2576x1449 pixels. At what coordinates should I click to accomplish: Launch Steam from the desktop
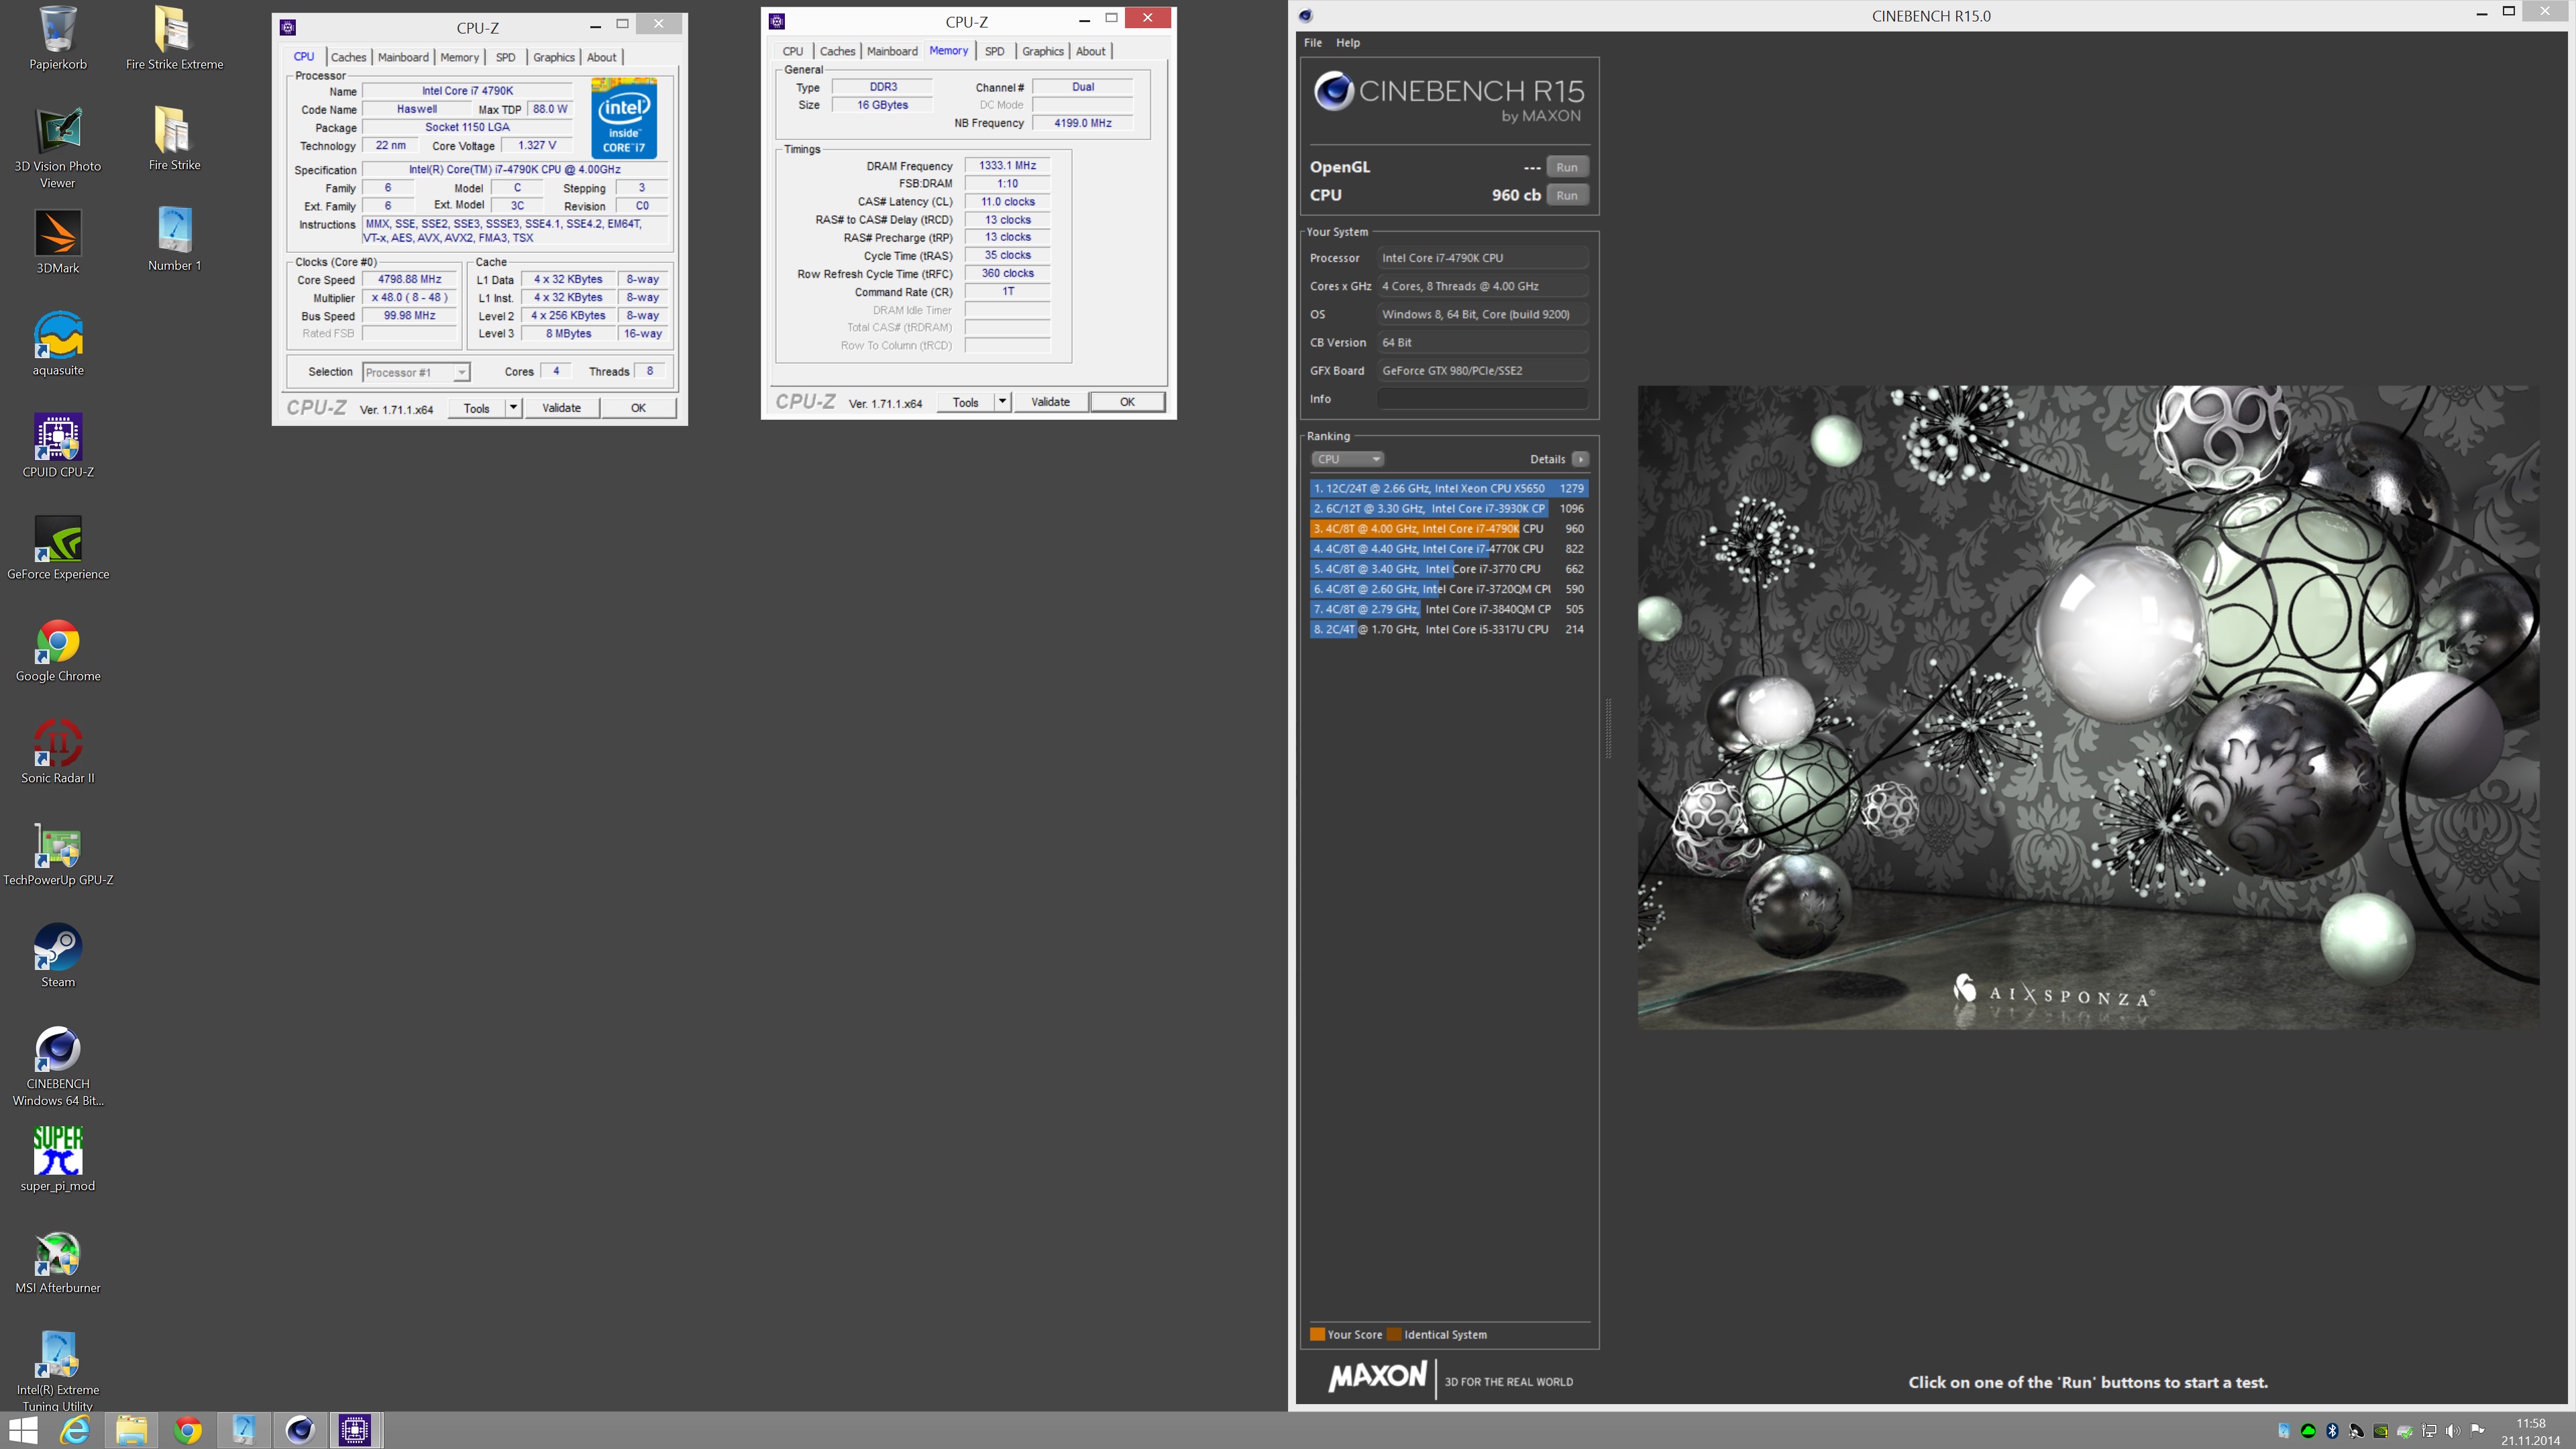58,955
